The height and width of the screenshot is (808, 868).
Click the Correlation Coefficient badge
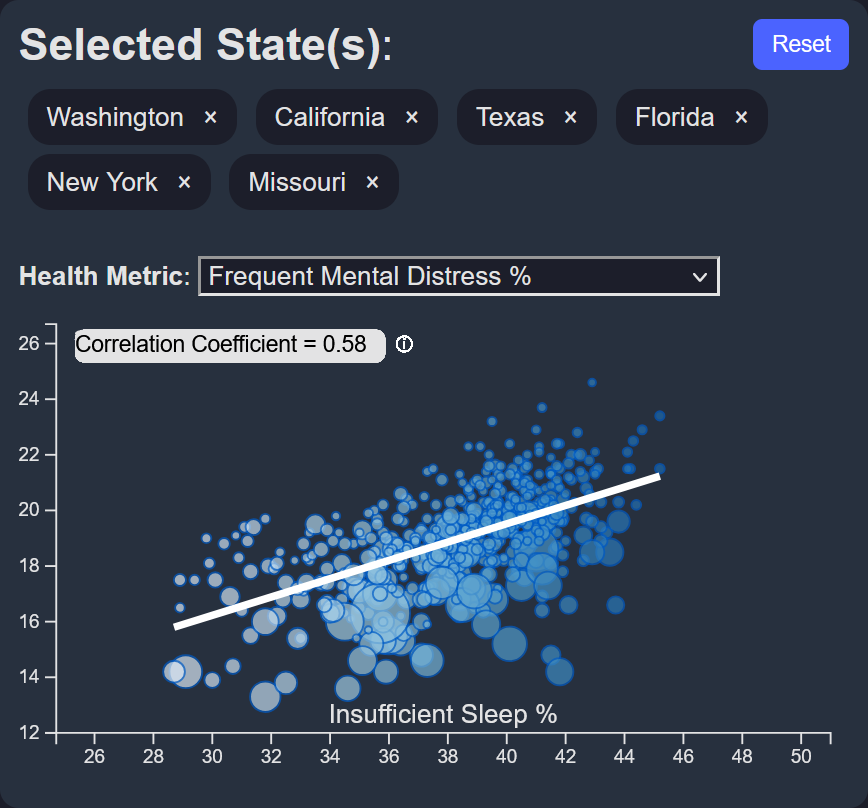coord(229,344)
